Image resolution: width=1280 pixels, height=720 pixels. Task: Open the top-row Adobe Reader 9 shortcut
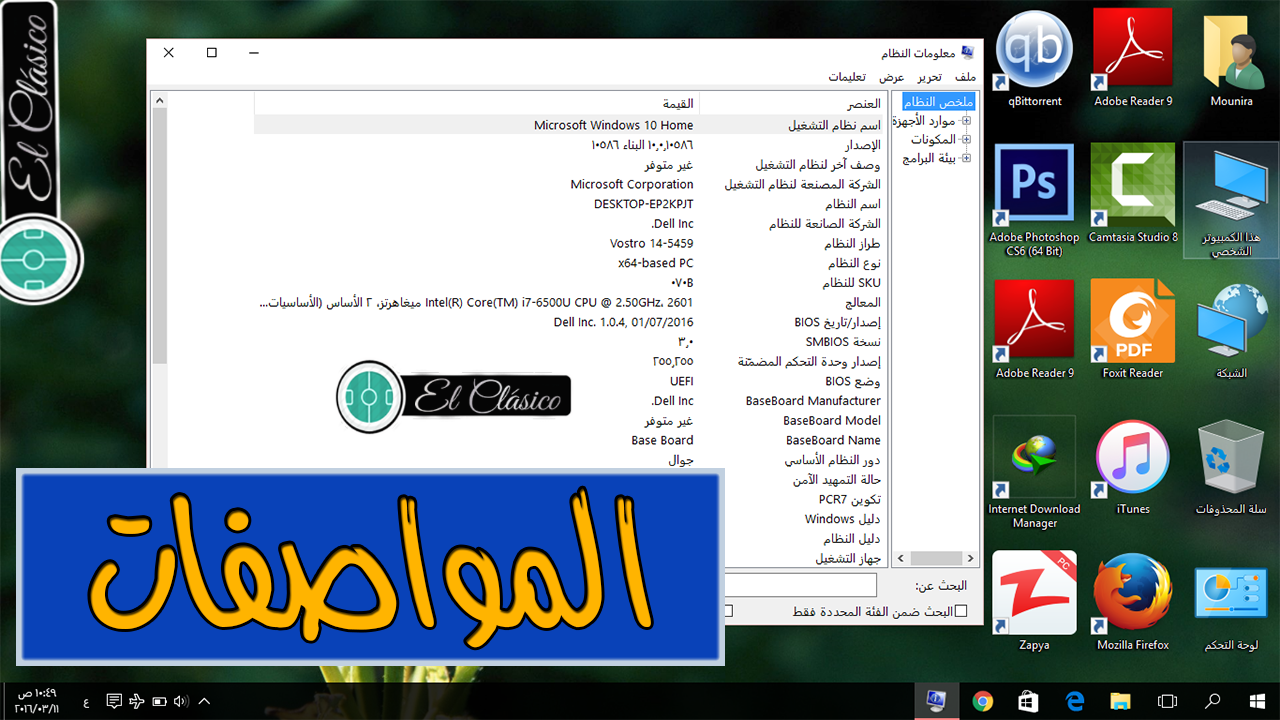pos(1133,58)
